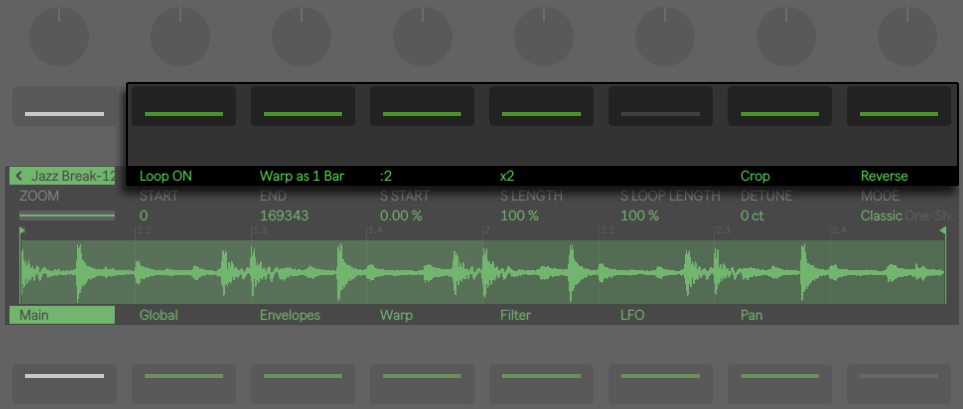Push the lower display button below Envelopes

[x=303, y=384]
